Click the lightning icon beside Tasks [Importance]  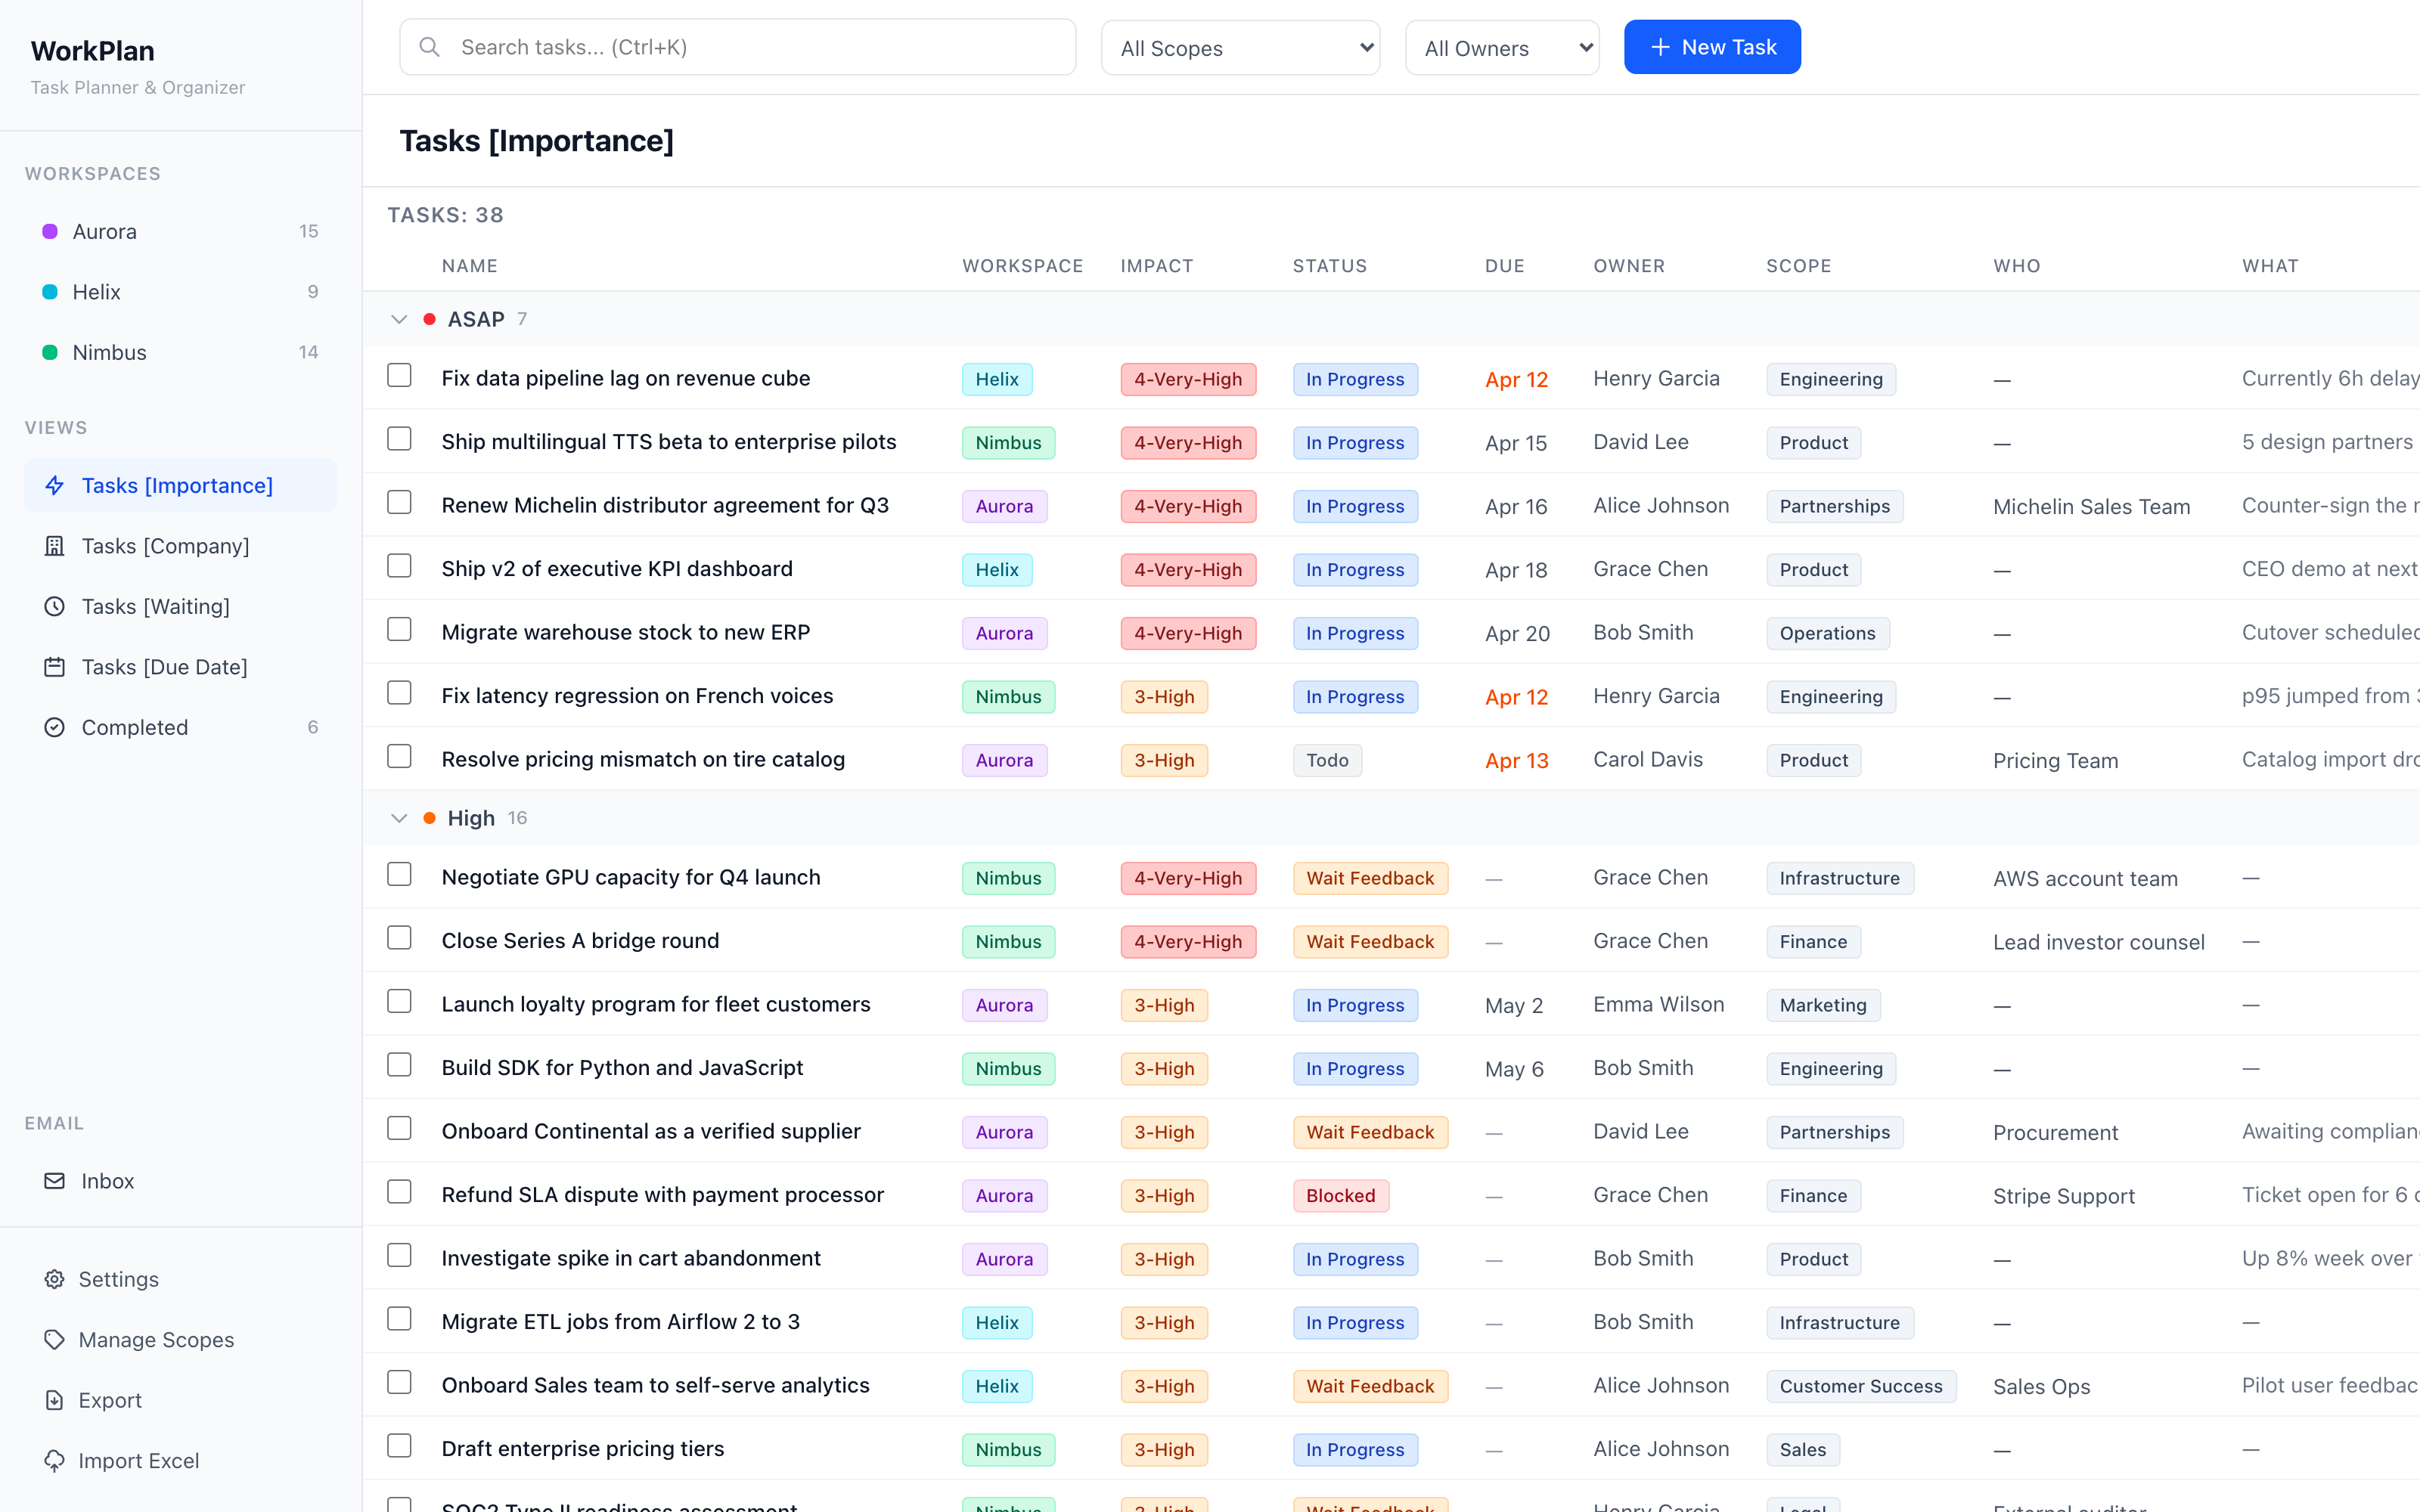point(55,486)
